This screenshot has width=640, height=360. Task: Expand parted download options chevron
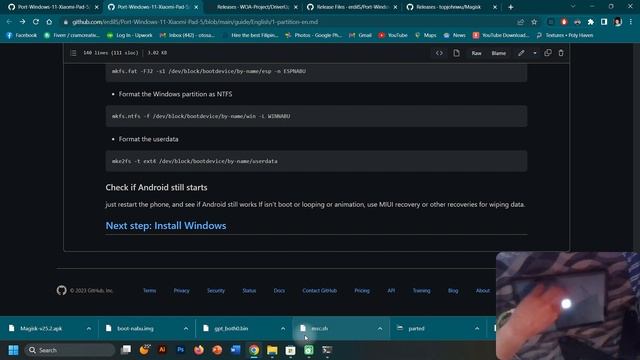477,329
